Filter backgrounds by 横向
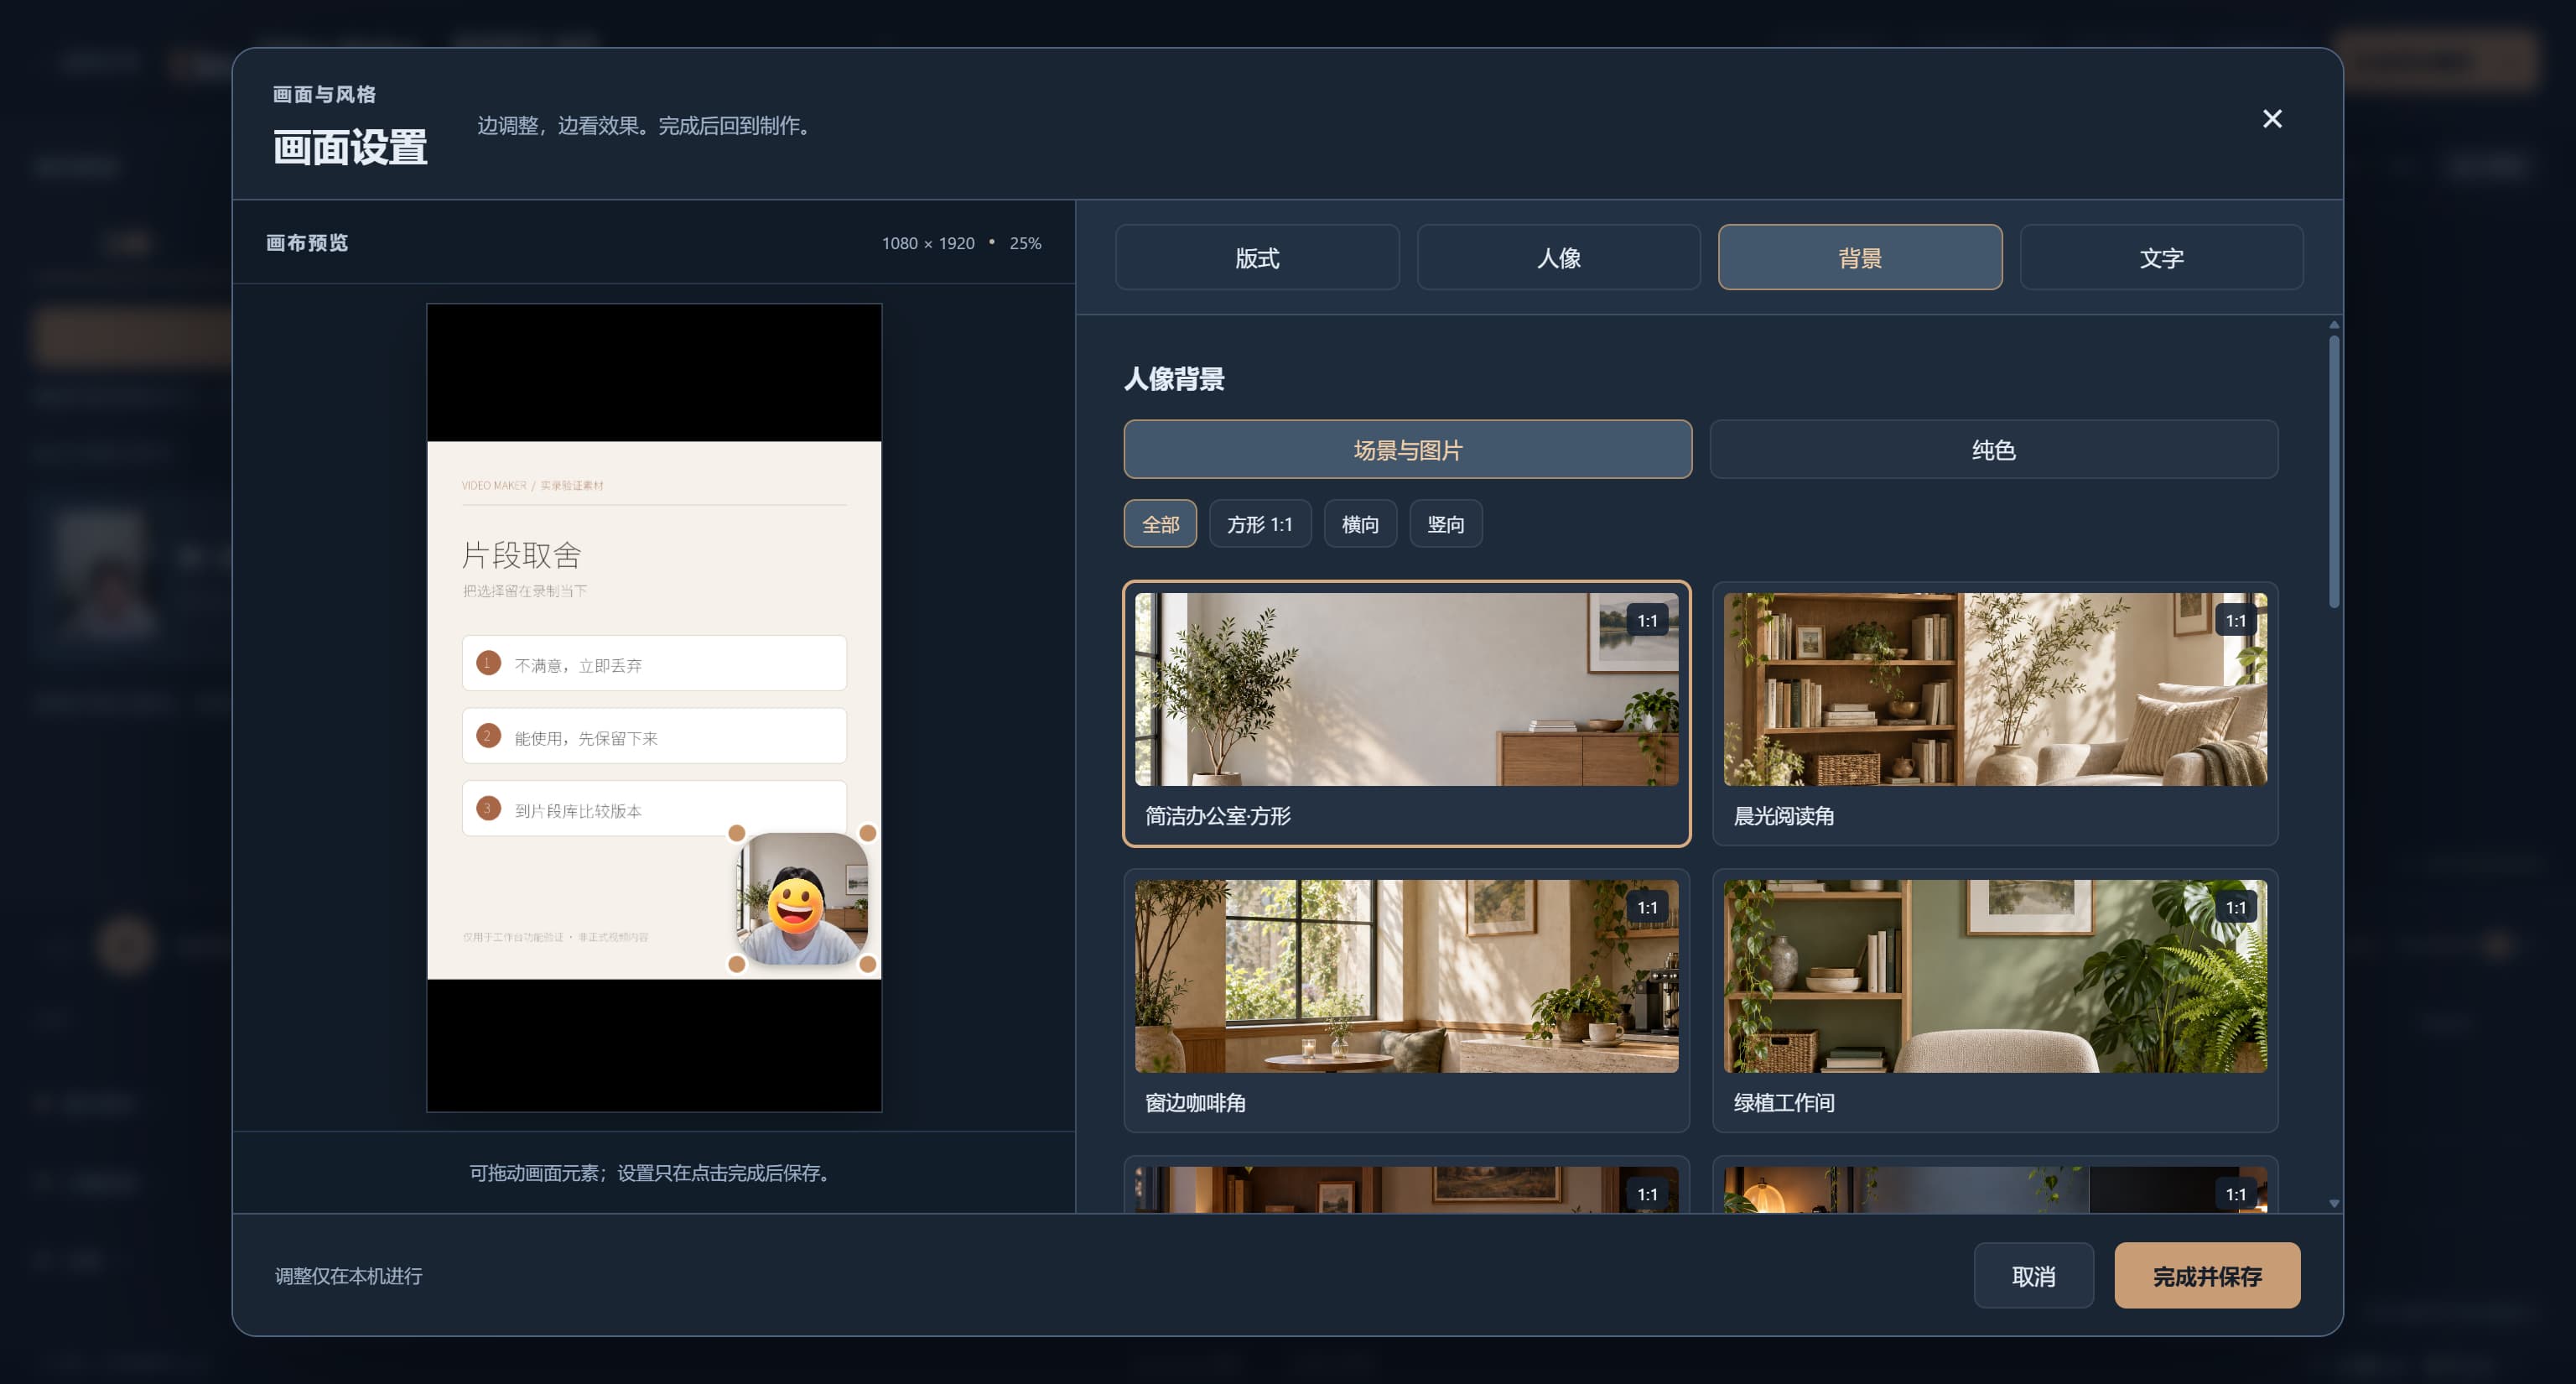 (x=1360, y=524)
